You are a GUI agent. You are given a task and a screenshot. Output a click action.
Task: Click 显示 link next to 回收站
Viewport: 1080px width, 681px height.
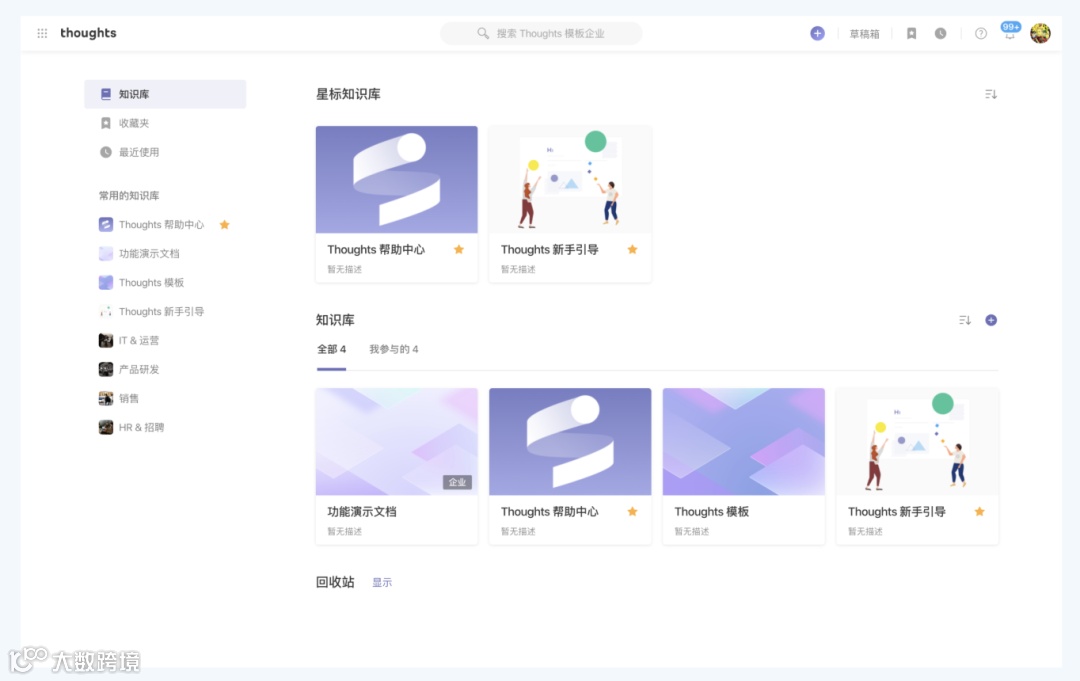pos(382,583)
